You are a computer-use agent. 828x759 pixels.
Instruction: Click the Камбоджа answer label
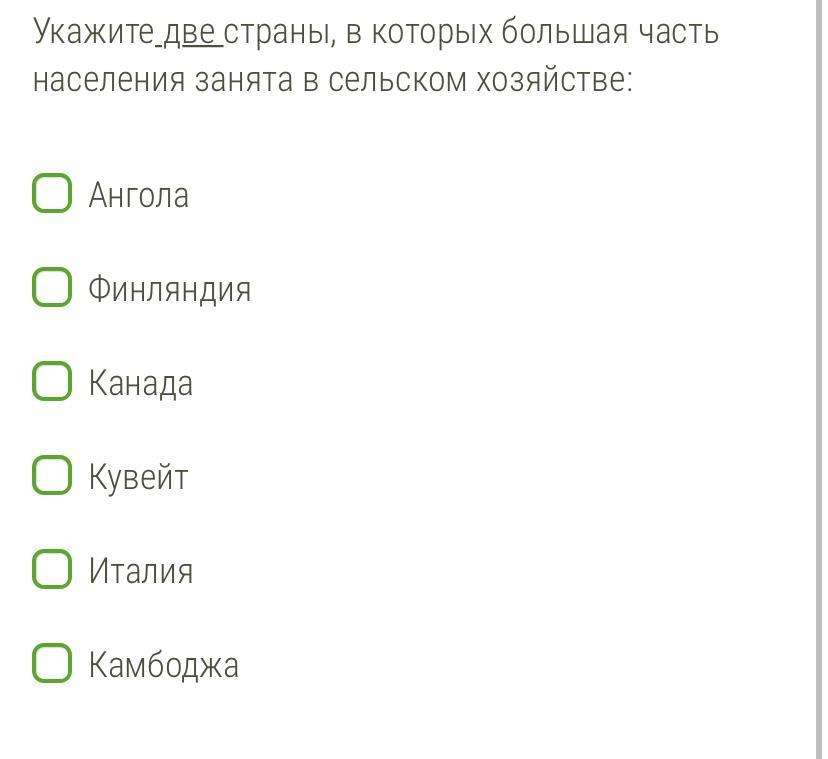click(163, 665)
